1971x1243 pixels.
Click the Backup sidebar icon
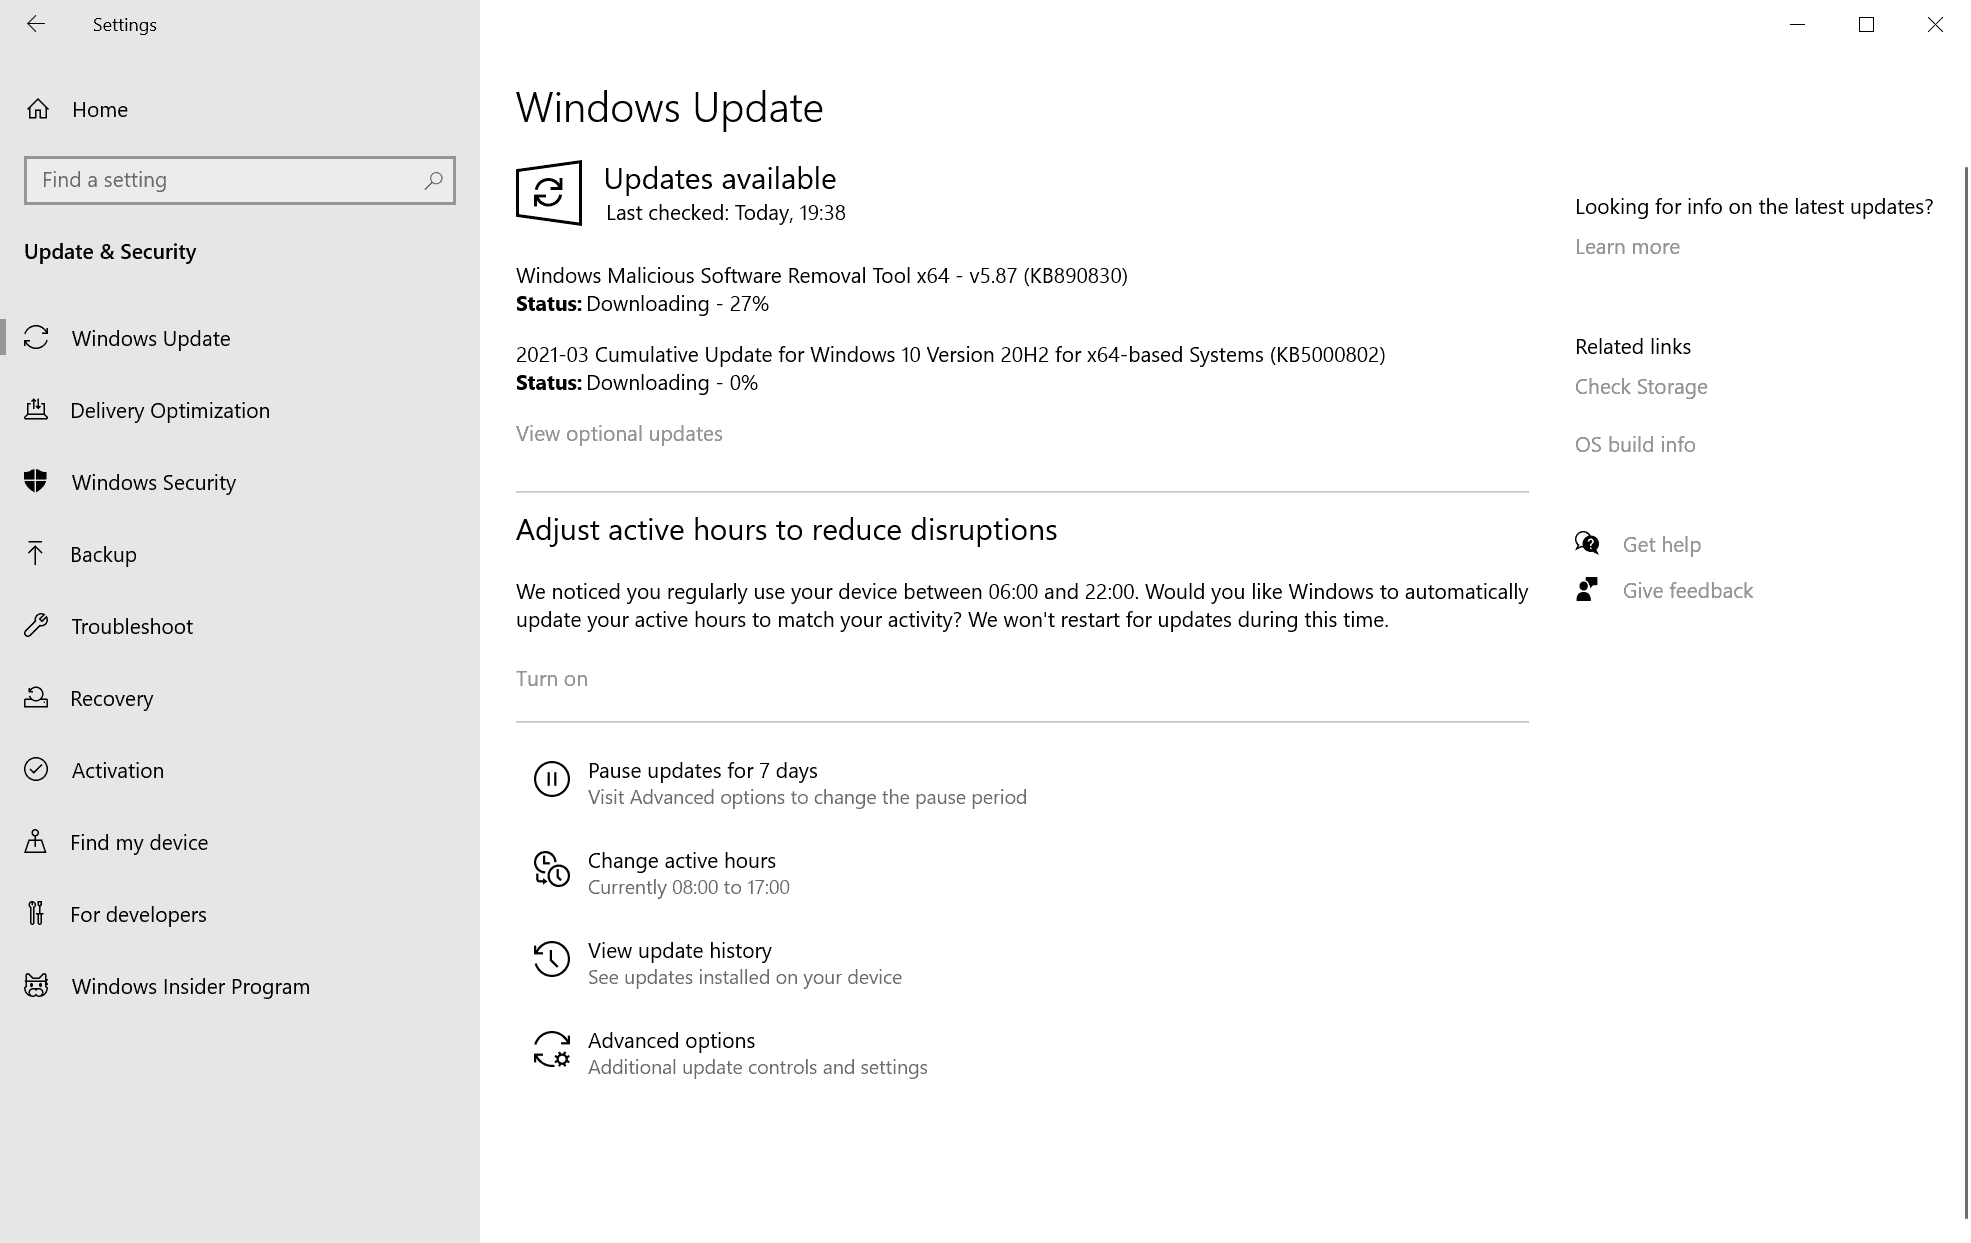tap(36, 553)
